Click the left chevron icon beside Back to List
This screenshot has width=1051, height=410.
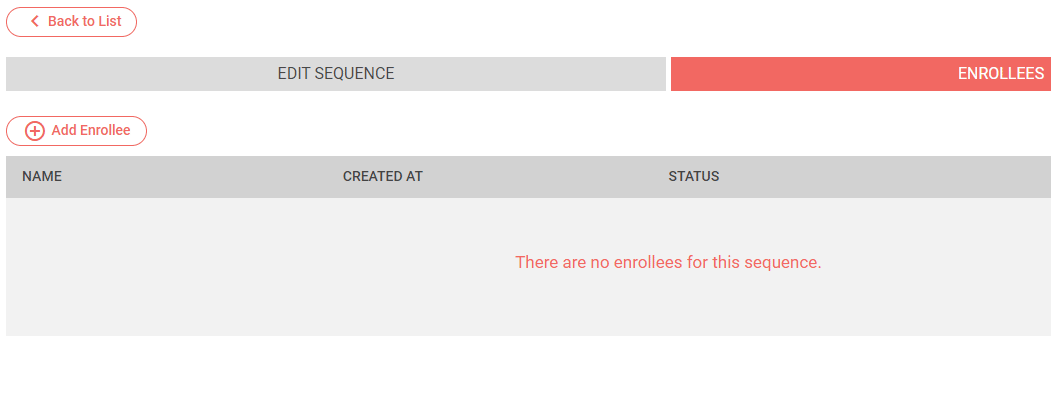(x=35, y=21)
